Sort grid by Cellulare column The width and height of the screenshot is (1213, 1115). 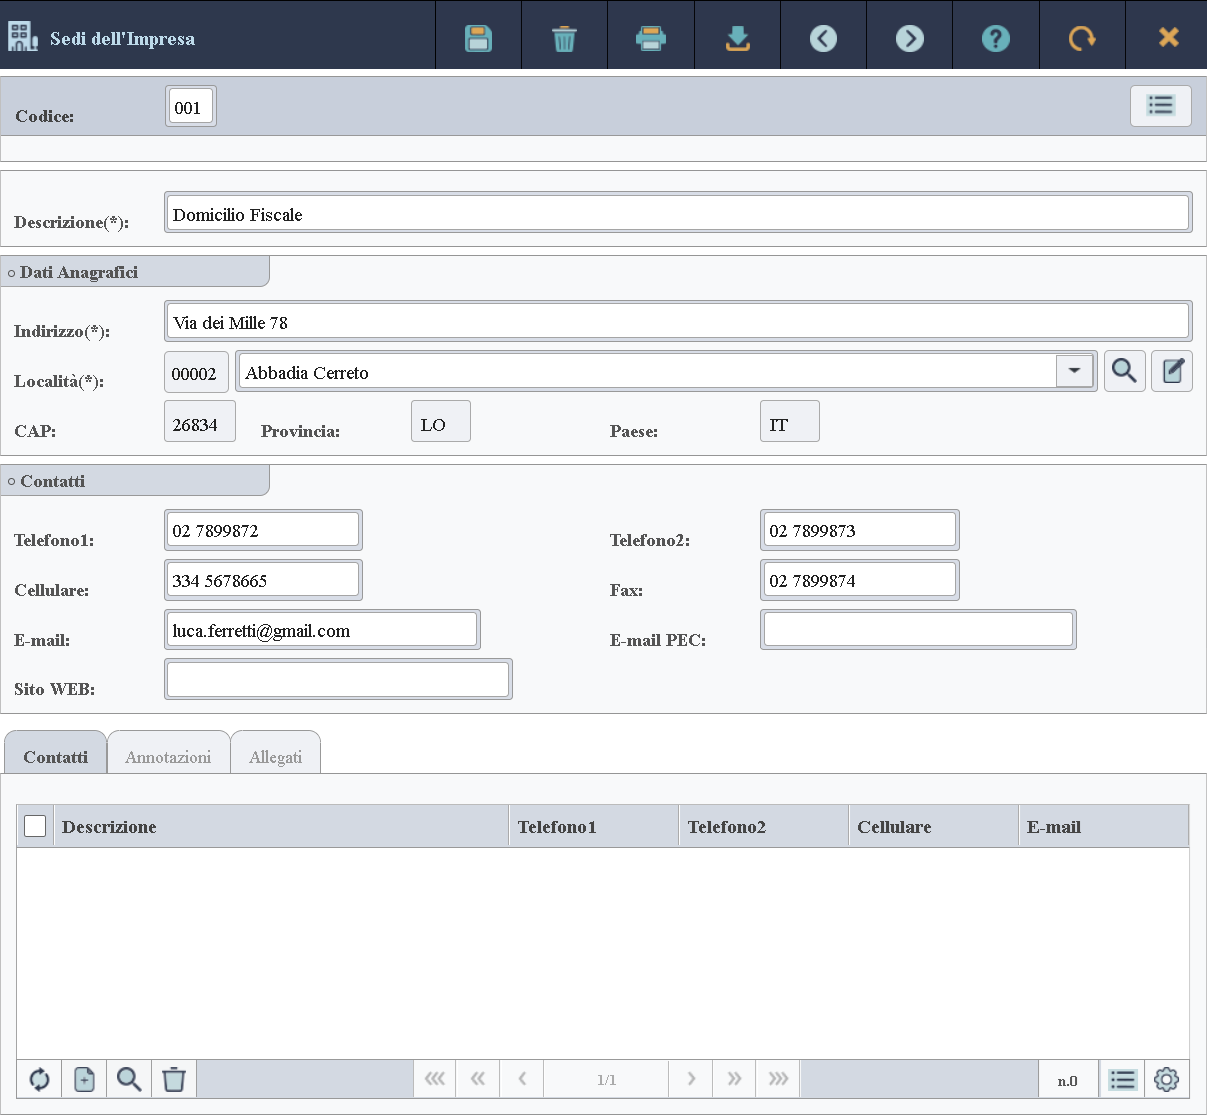point(934,827)
